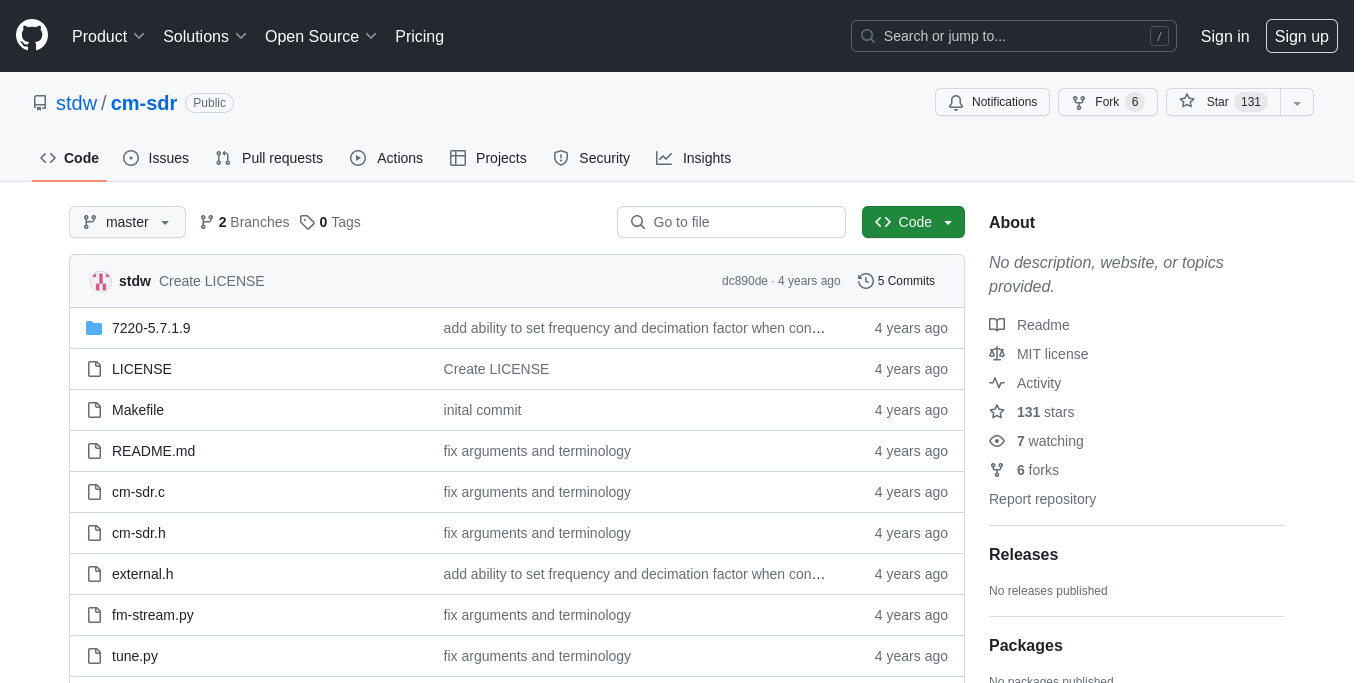Open the 7220-5.7.1.9 folder

[x=151, y=328]
